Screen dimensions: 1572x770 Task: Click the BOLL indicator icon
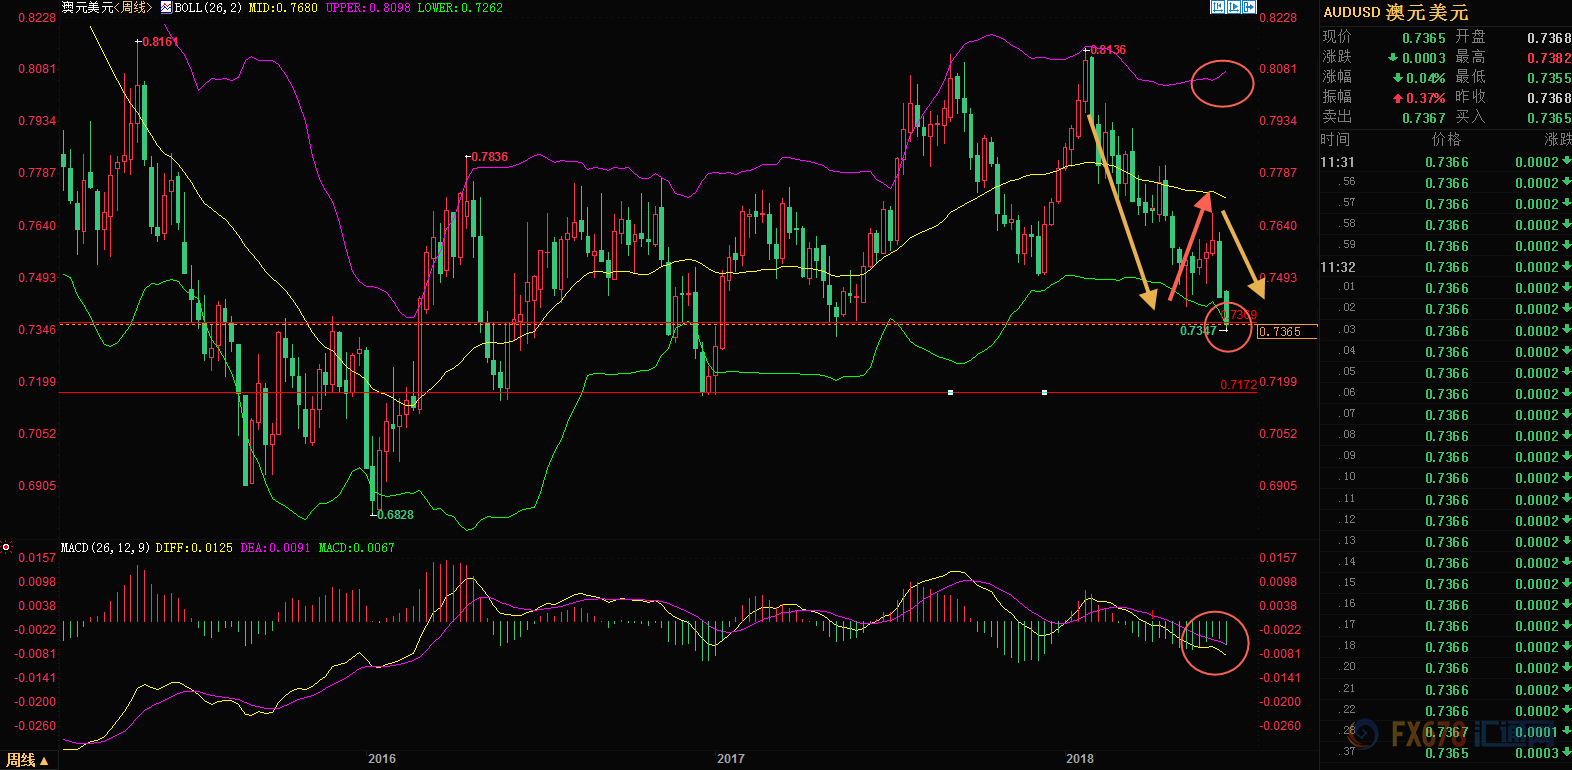tap(166, 7)
